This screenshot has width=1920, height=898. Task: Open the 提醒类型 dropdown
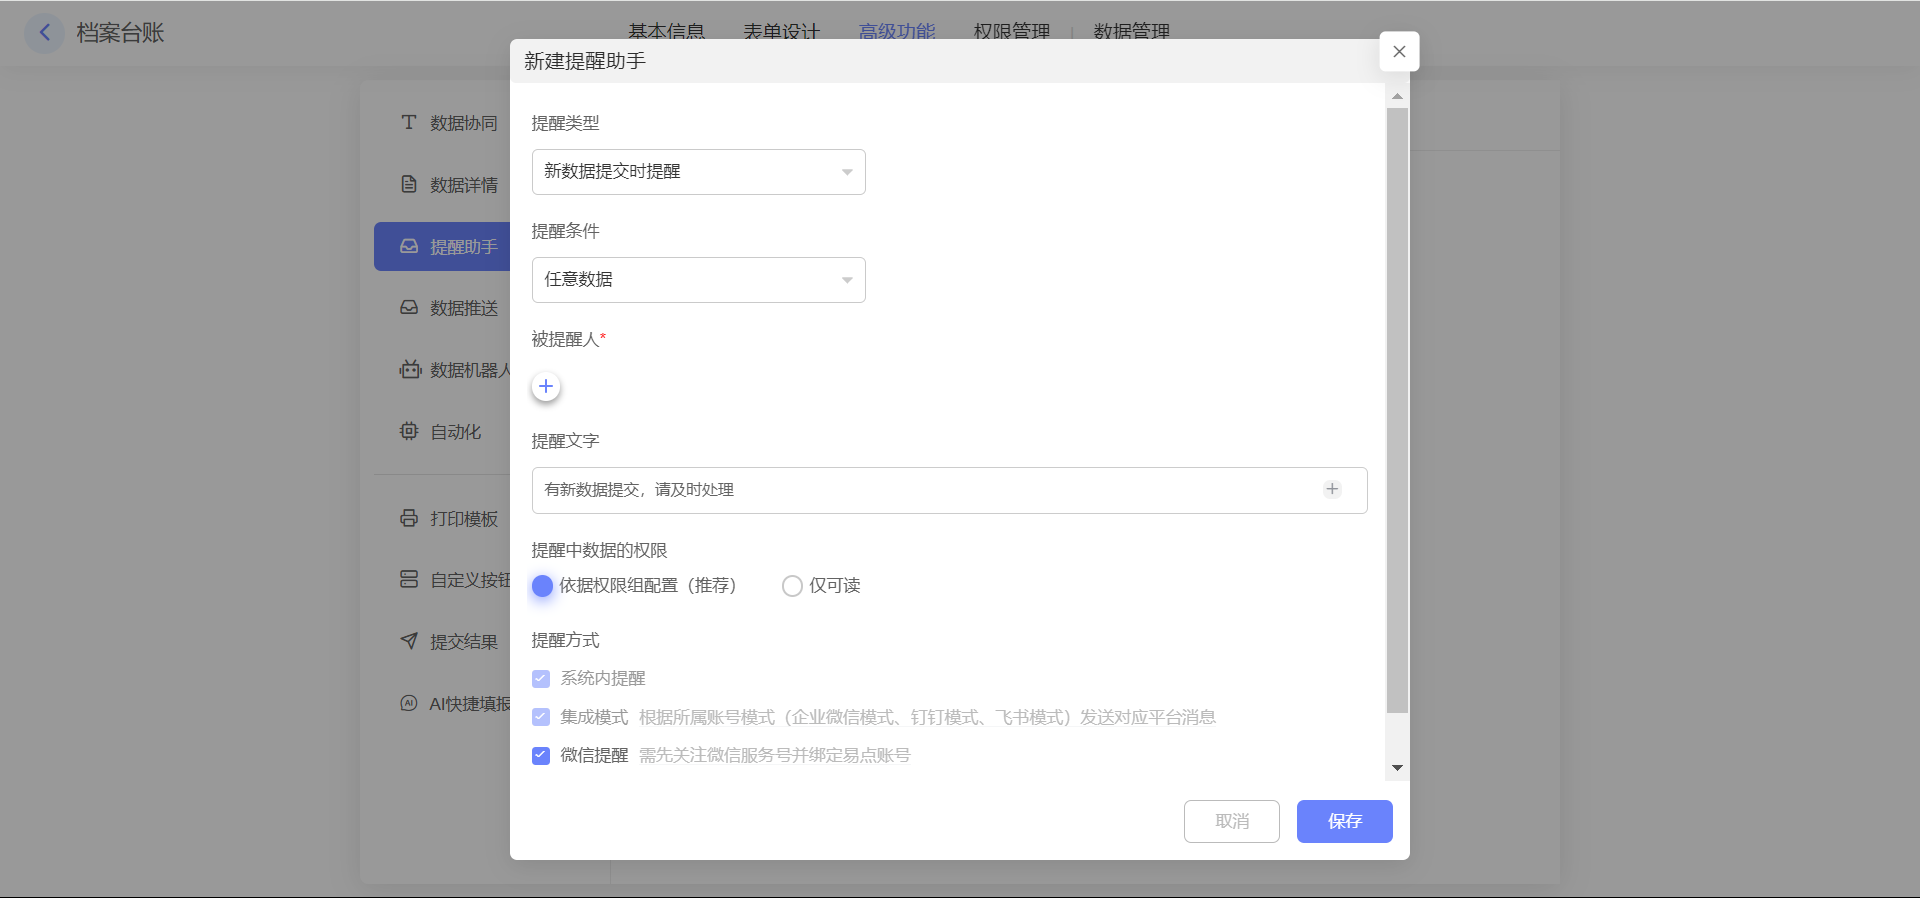pyautogui.click(x=698, y=172)
